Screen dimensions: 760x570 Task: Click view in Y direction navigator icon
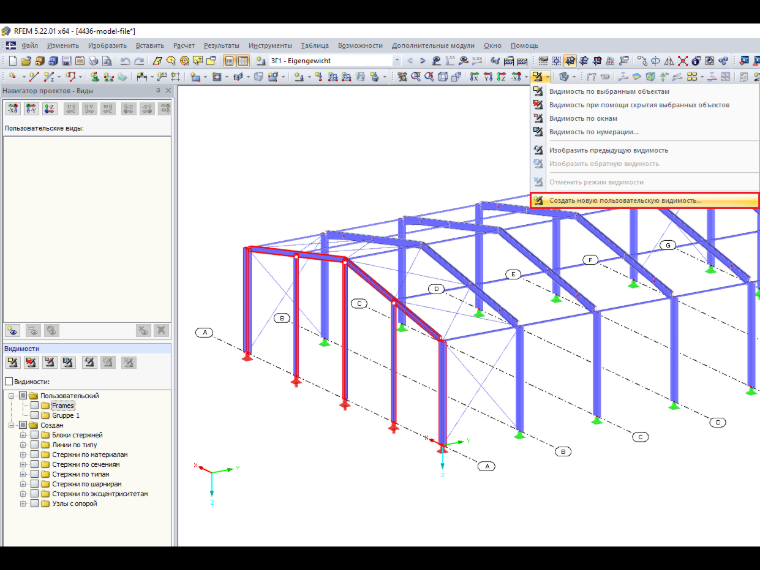point(31,109)
